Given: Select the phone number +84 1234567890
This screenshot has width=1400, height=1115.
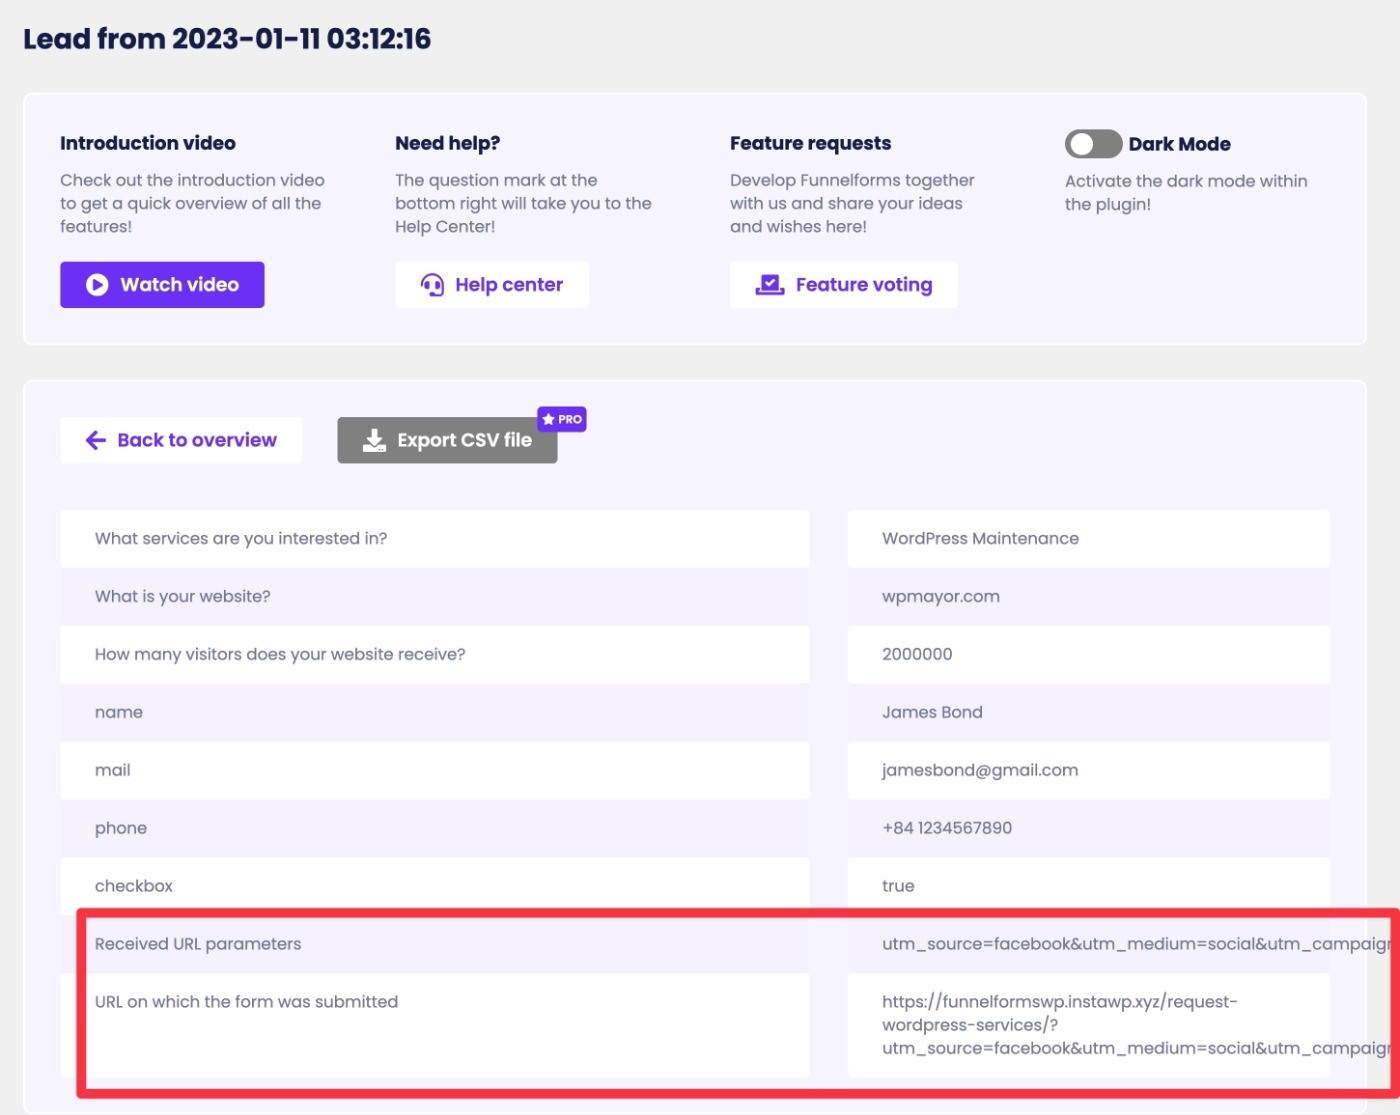Looking at the screenshot, I should tap(947, 828).
